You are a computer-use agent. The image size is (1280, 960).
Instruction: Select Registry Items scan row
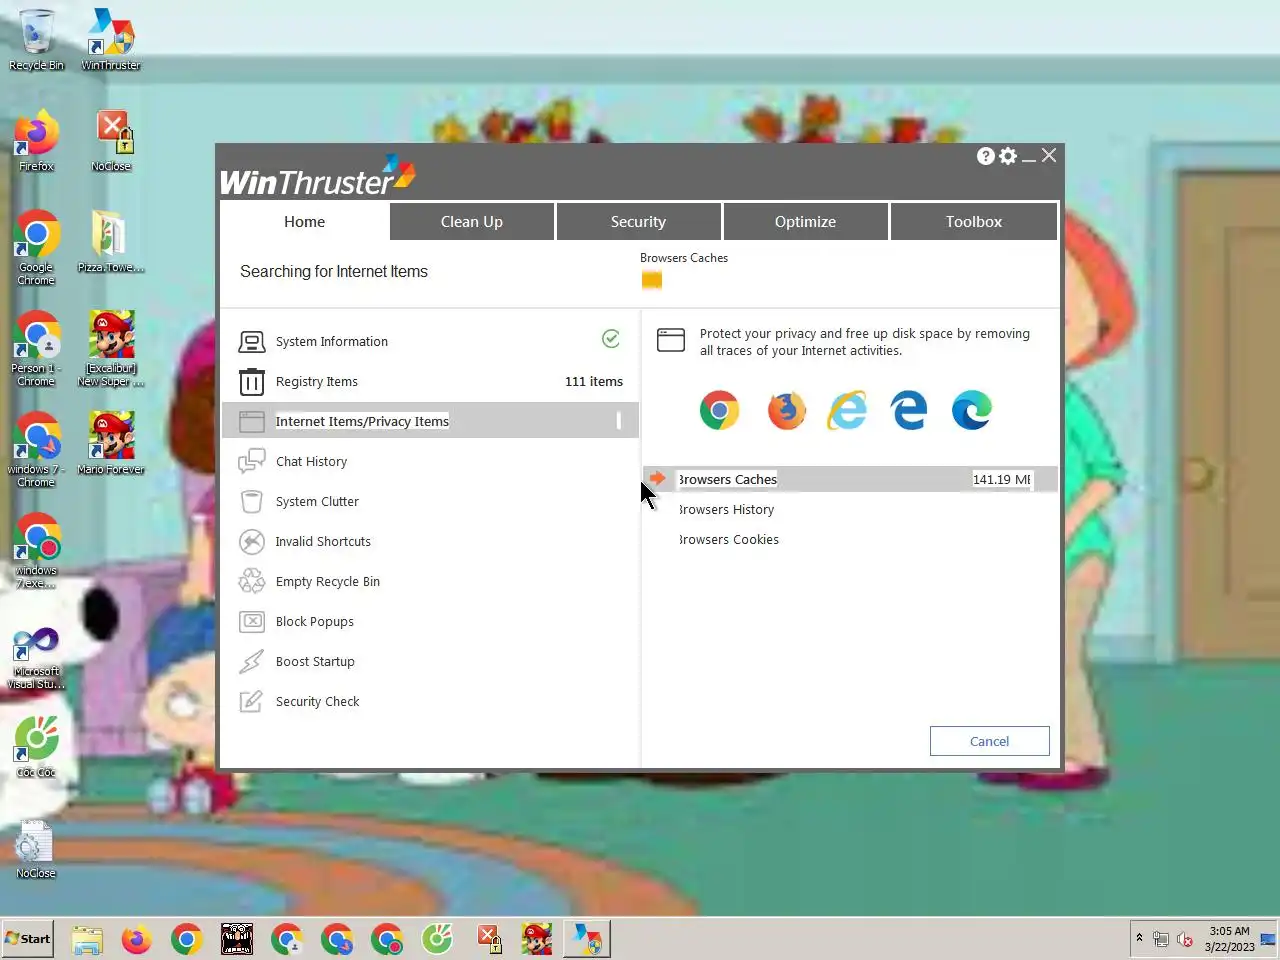(x=430, y=381)
